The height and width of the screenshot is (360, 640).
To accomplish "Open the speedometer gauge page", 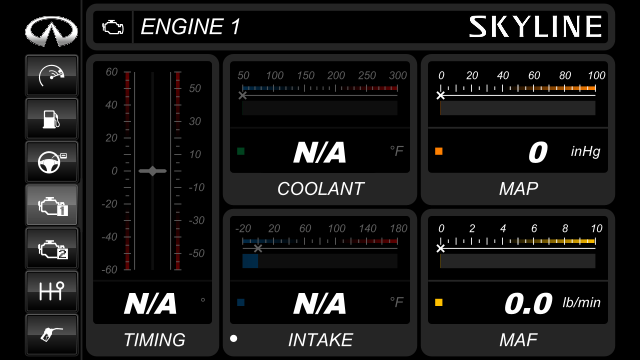I will point(51,76).
